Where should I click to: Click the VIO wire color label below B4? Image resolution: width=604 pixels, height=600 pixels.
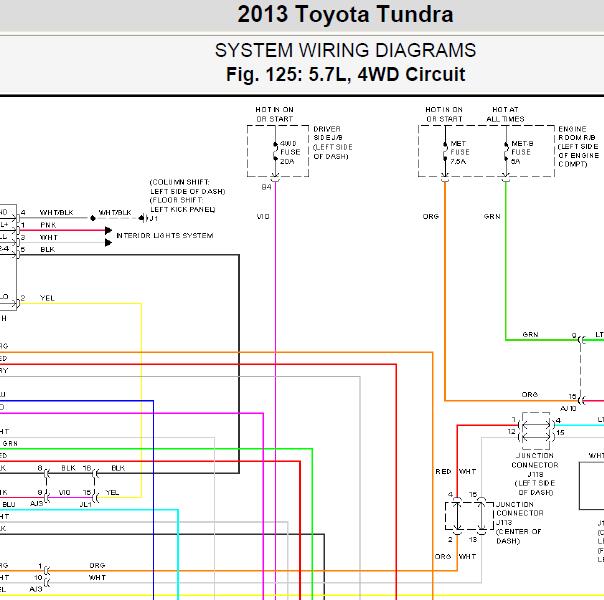pyautogui.click(x=263, y=217)
